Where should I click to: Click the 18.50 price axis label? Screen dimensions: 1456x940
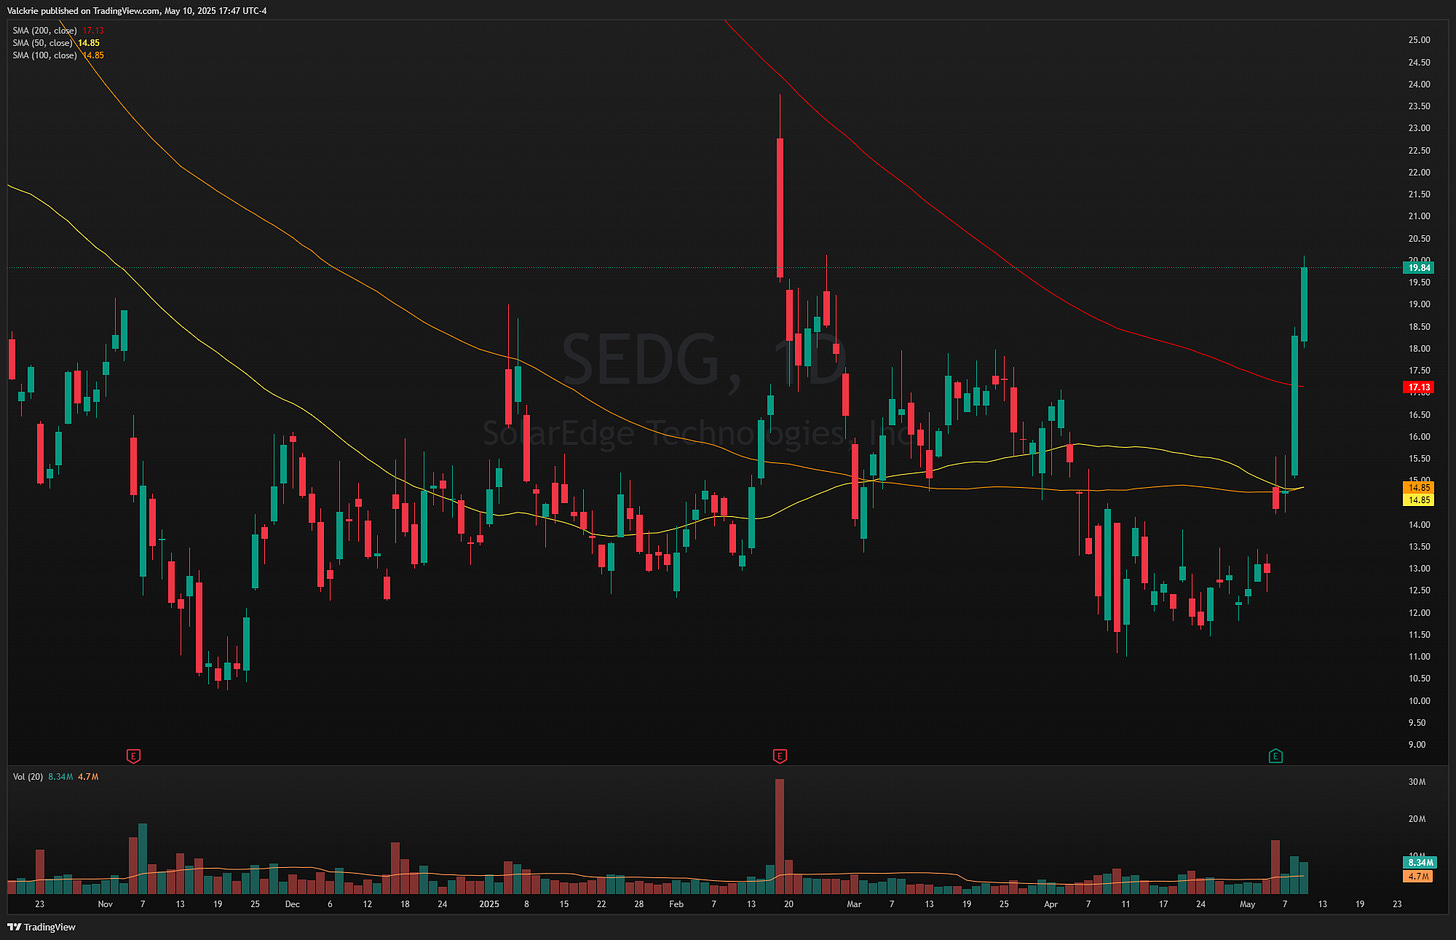(1419, 326)
